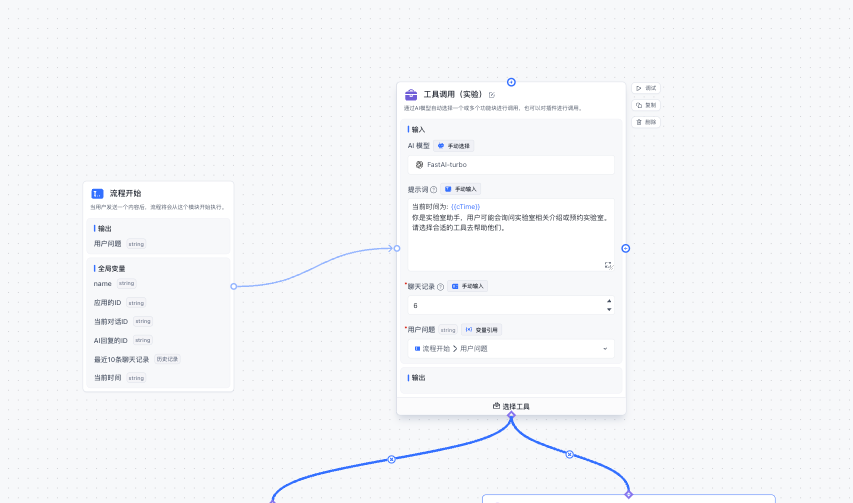Expand the prompt editor with fullscreen icon
The width and height of the screenshot is (853, 503).
pos(608,265)
